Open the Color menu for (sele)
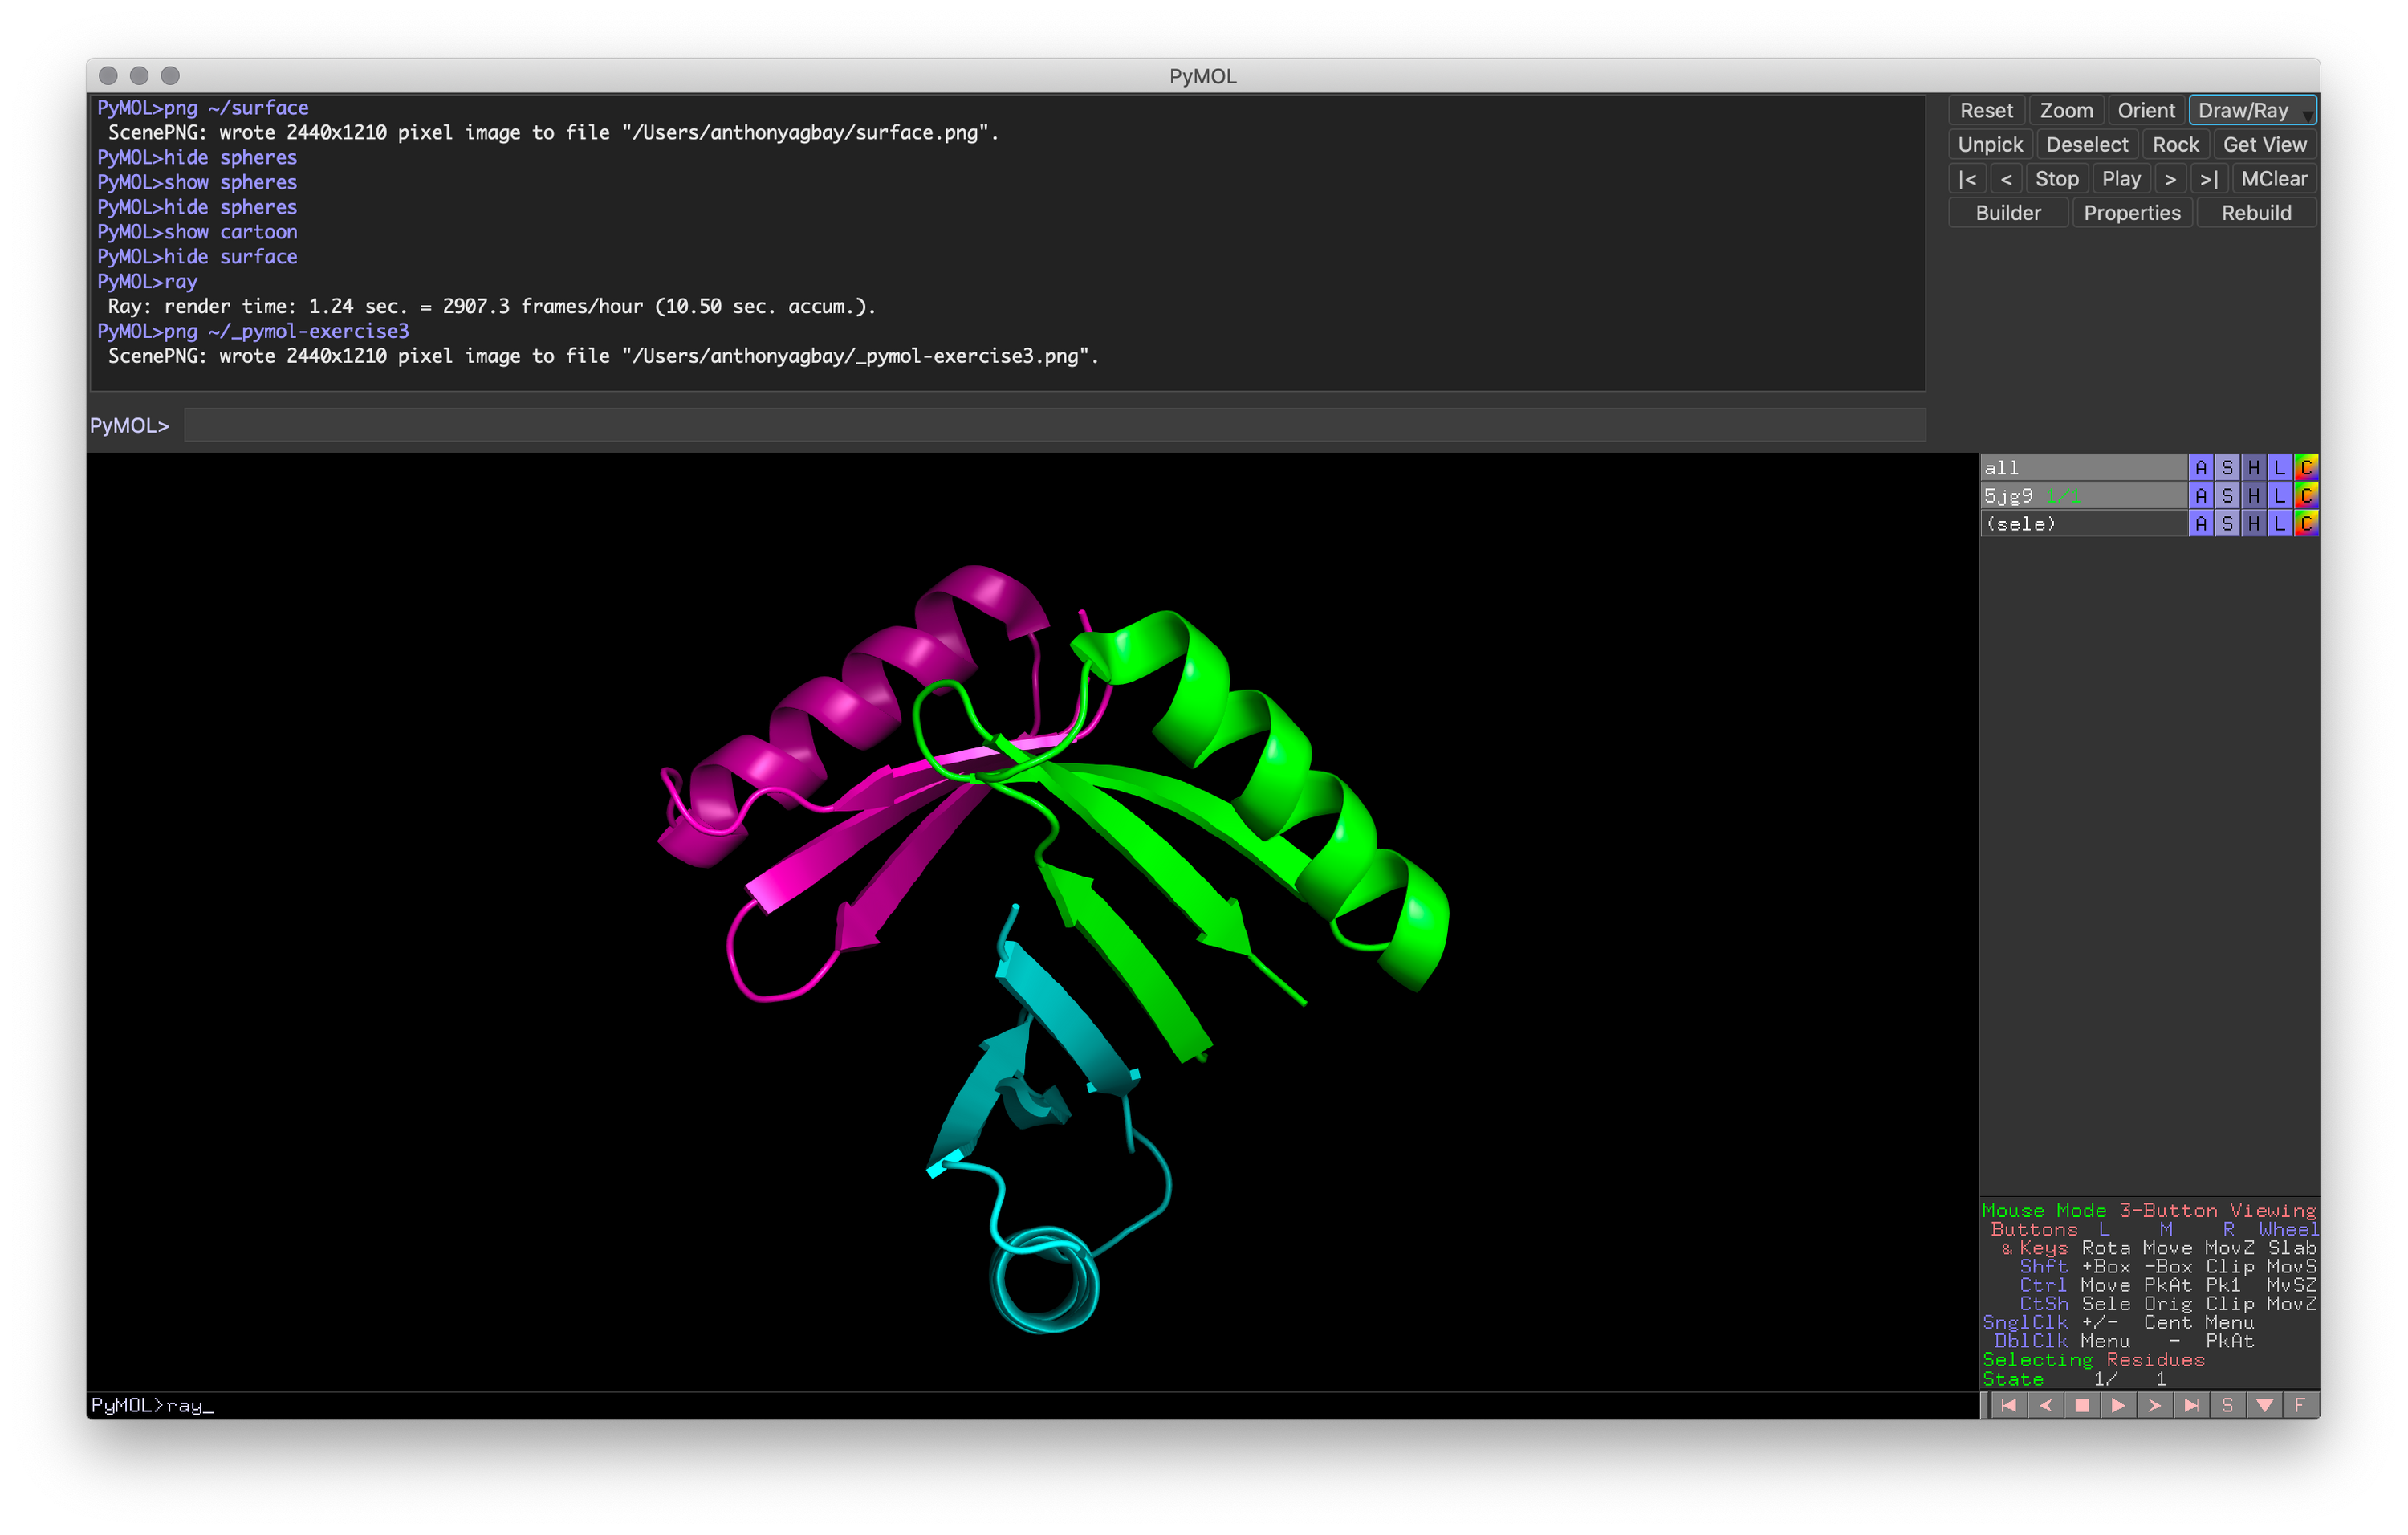The width and height of the screenshot is (2408, 1535). [x=2306, y=523]
